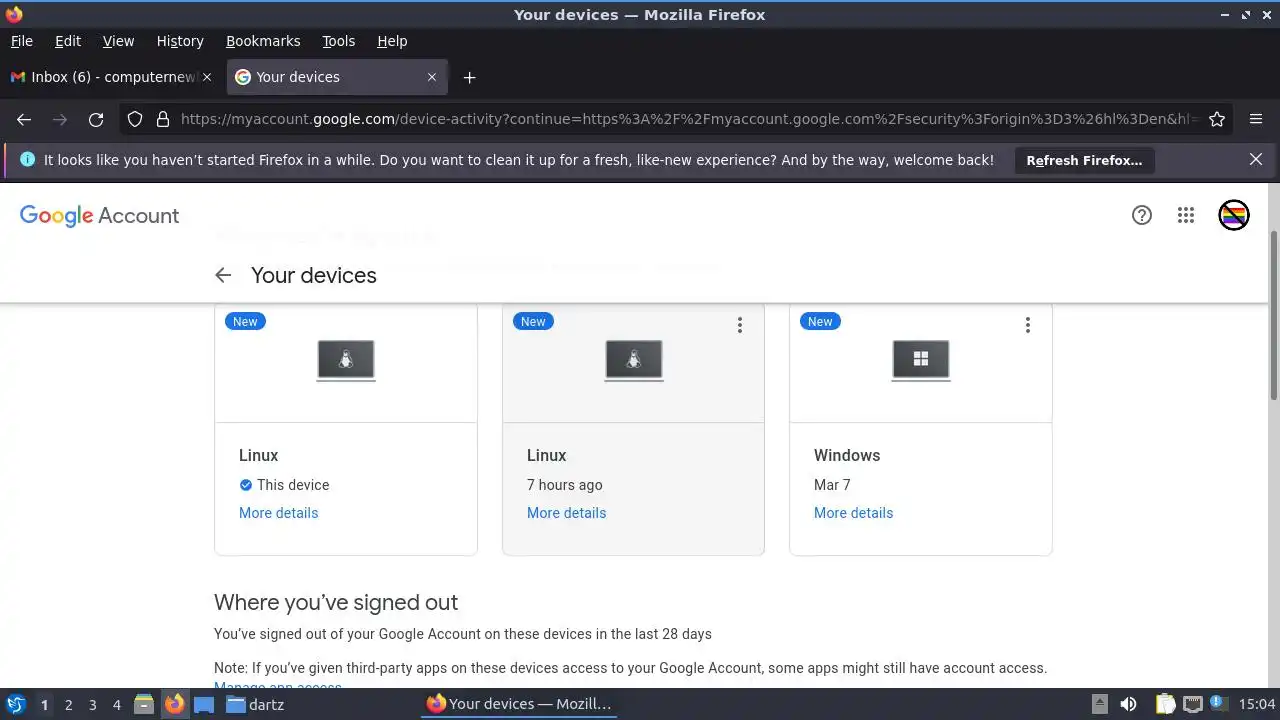1280x720 pixels.
Task: Open options menu for Windows device
Action: (1027, 325)
